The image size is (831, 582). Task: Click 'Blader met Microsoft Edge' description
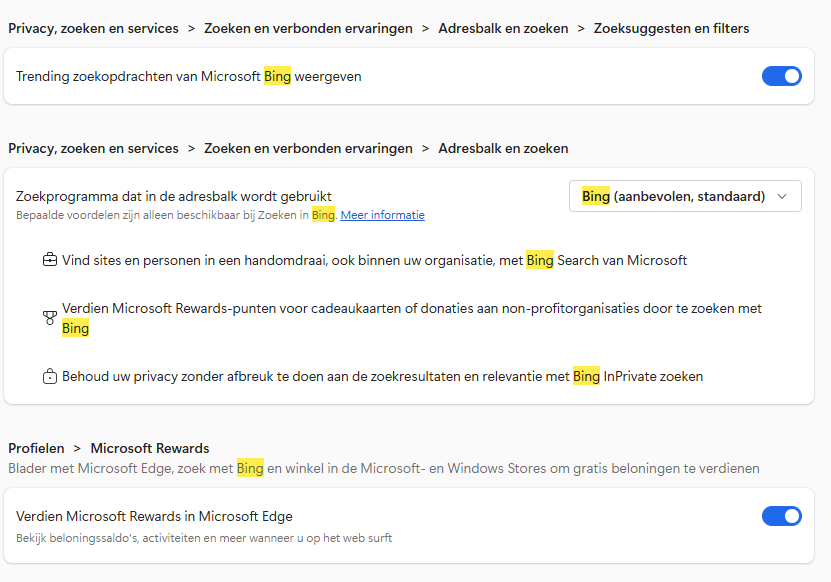384,469
